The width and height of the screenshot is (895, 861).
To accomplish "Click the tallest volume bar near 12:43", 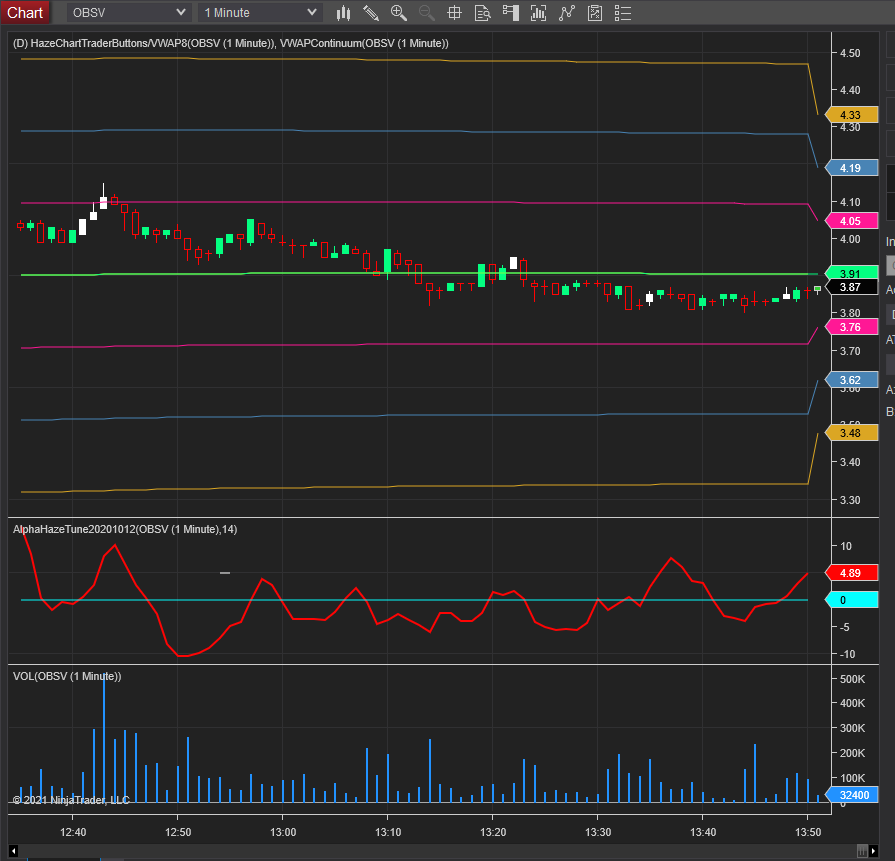I will (x=104, y=739).
